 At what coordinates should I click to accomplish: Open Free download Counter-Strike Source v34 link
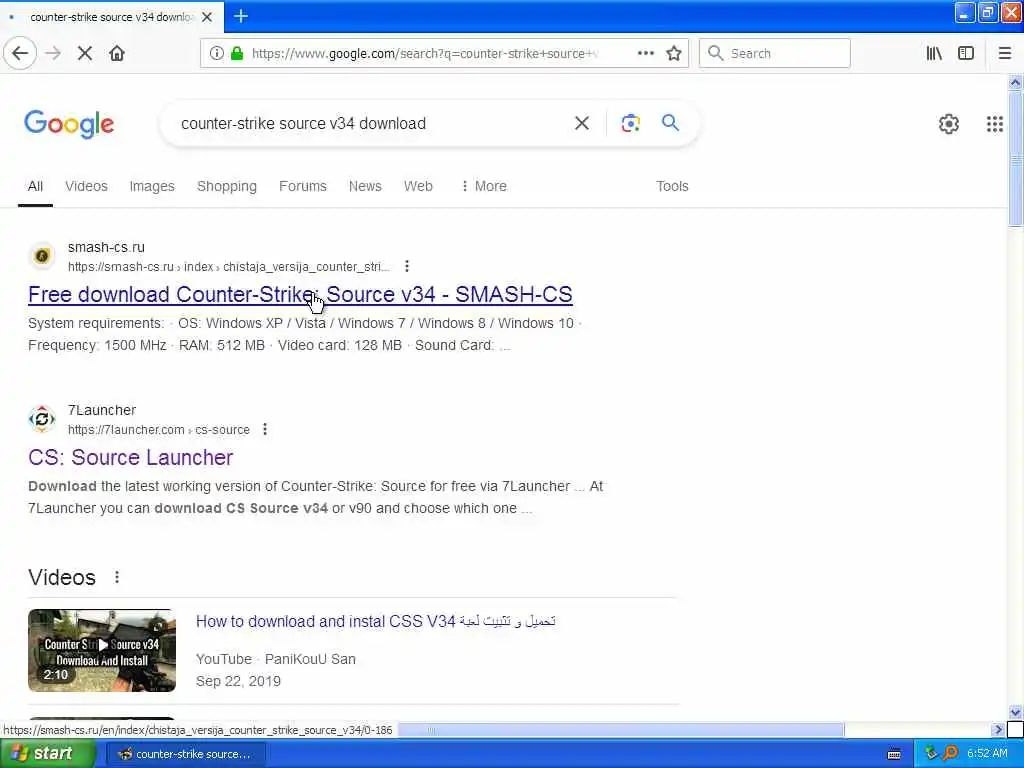[300, 295]
